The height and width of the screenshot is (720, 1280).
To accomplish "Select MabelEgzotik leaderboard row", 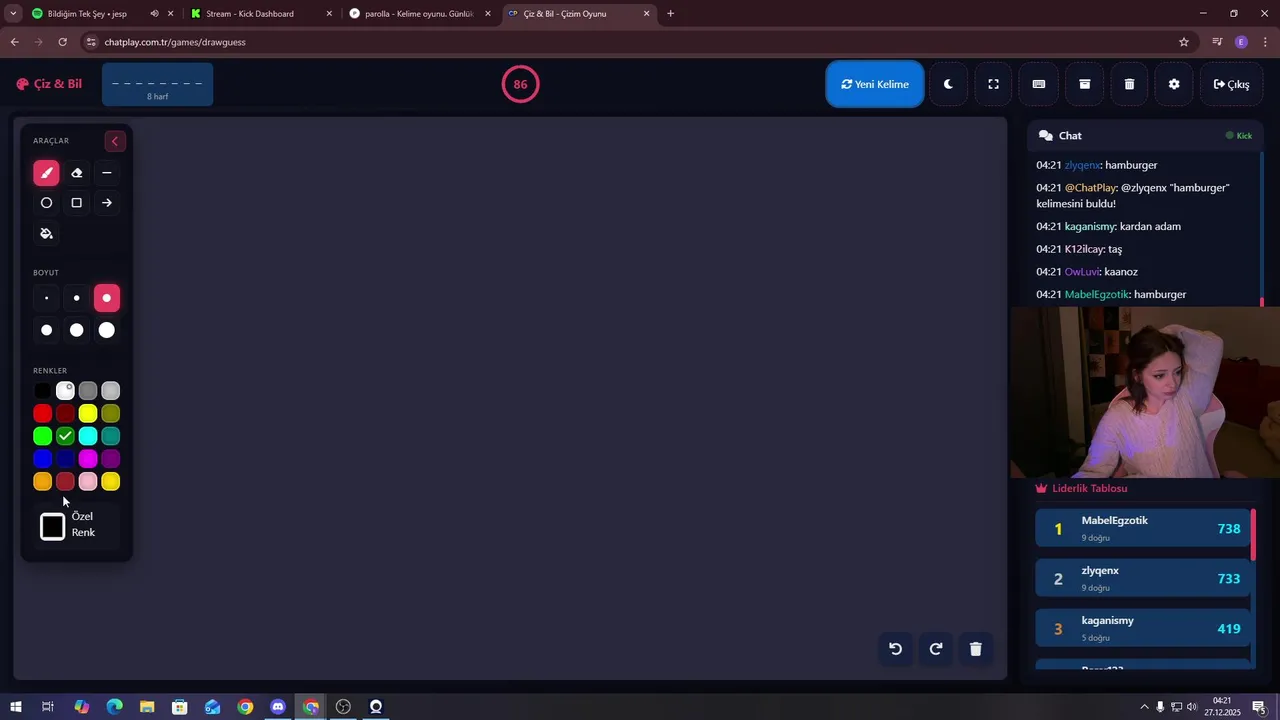I will tap(1143, 528).
